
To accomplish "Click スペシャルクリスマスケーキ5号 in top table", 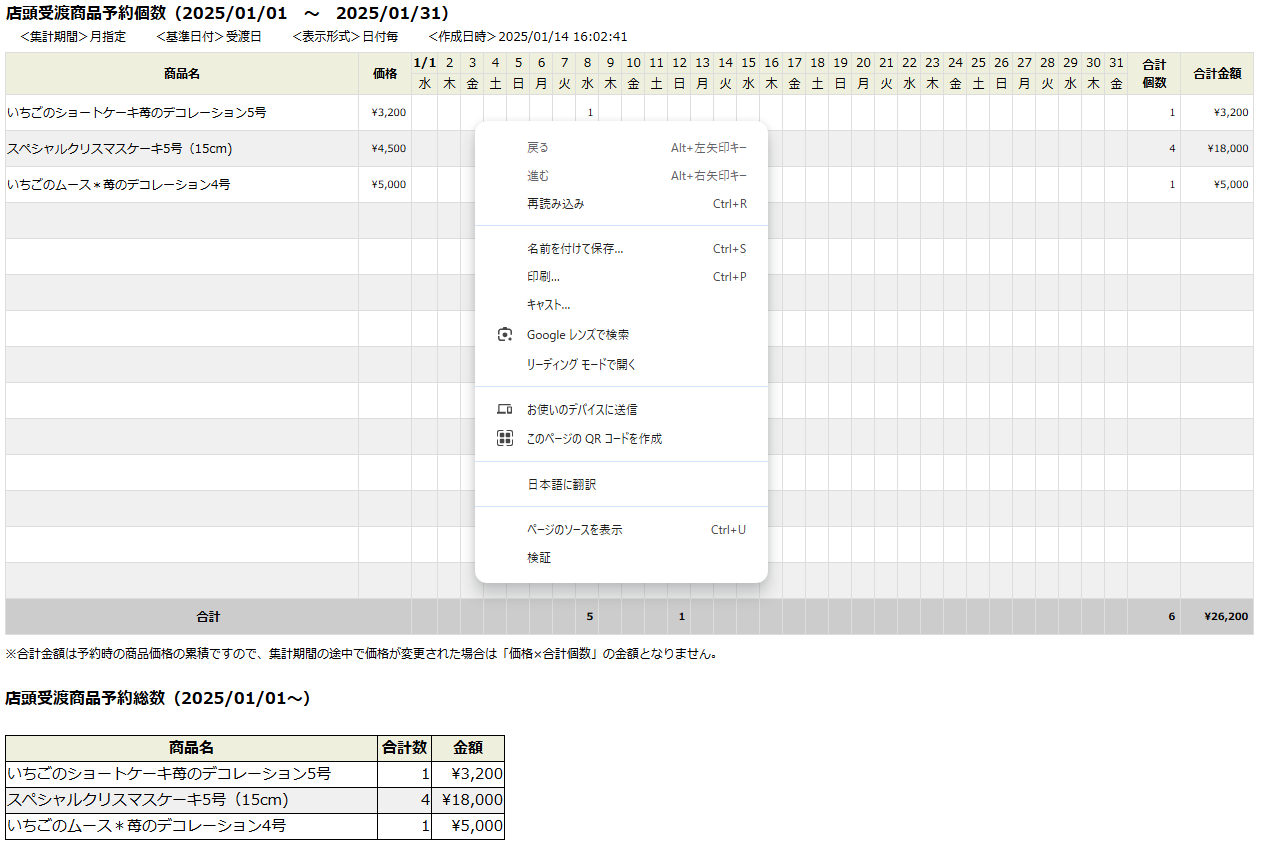I will pyautogui.click(x=120, y=149).
